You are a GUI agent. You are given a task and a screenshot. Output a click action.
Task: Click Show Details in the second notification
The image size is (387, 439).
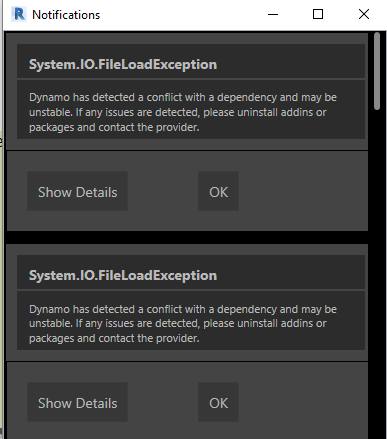(x=77, y=402)
